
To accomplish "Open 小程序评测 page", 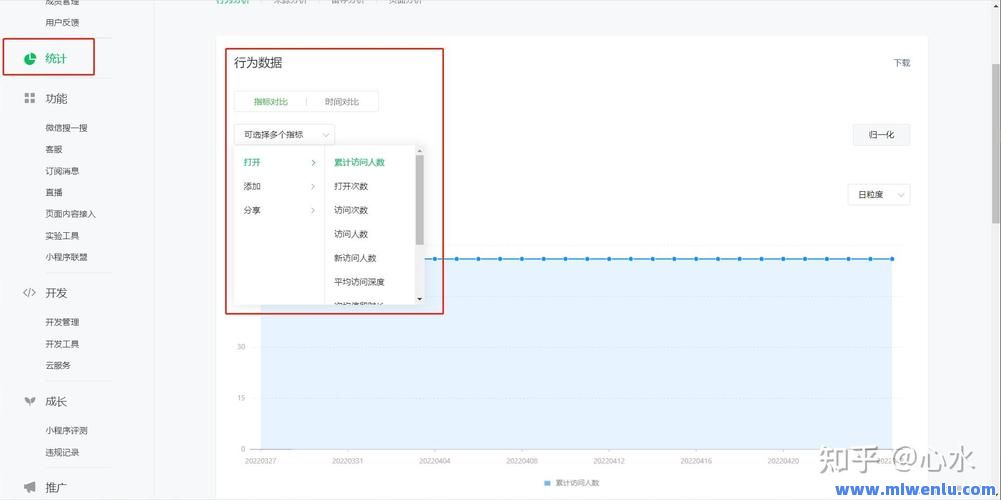I will pos(66,430).
